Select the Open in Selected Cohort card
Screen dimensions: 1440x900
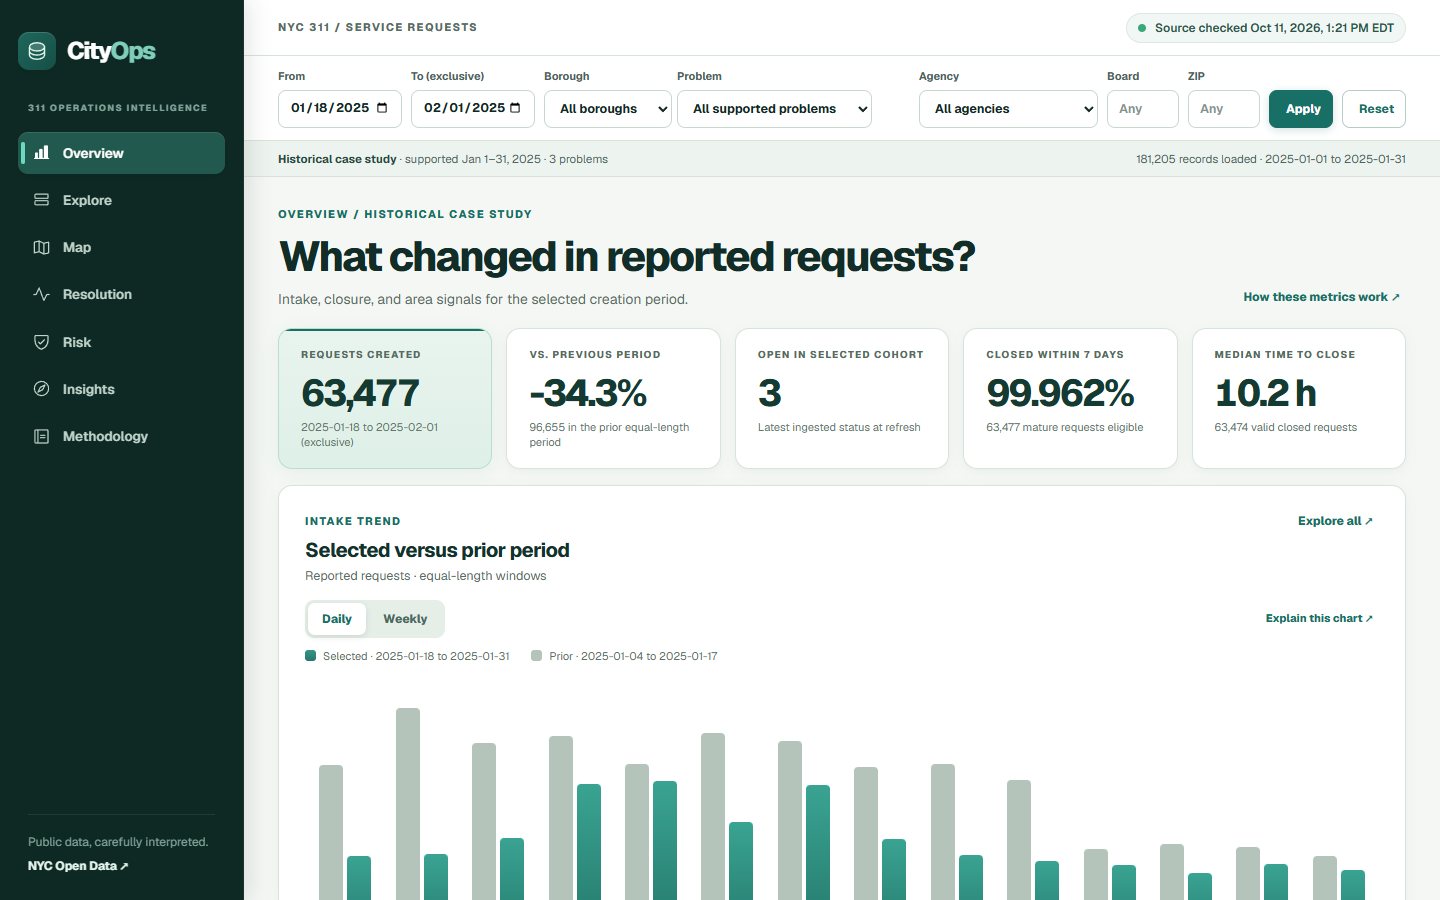[842, 398]
